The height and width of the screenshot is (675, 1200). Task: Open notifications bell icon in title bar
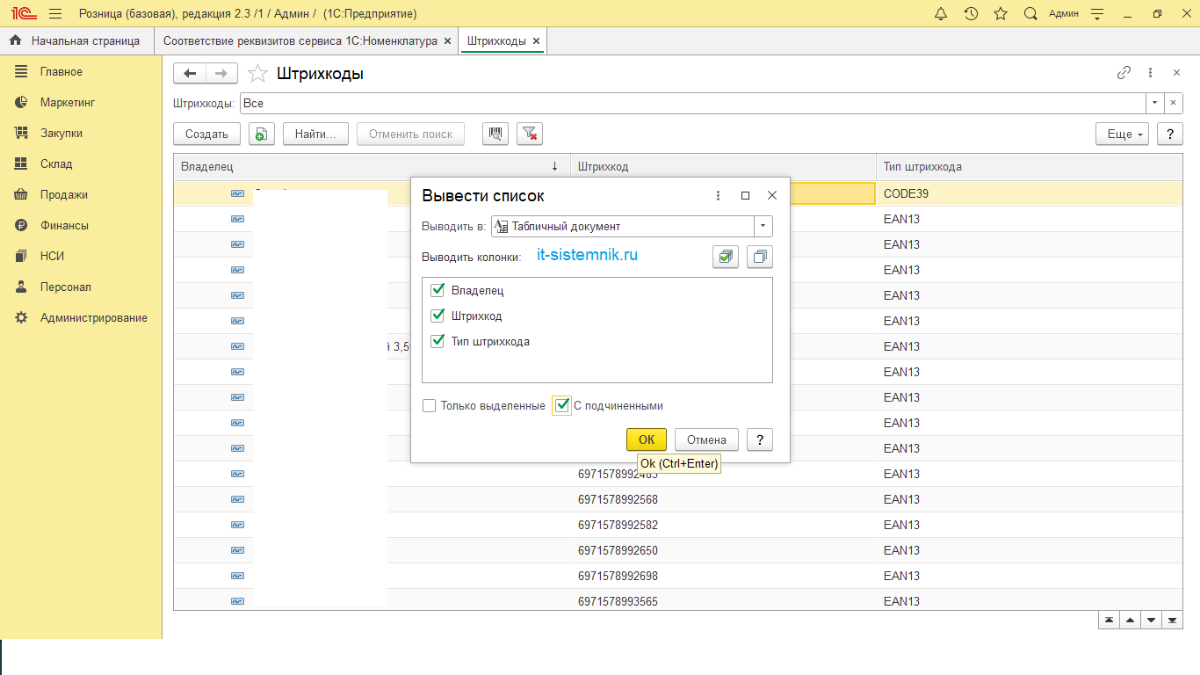pos(940,14)
